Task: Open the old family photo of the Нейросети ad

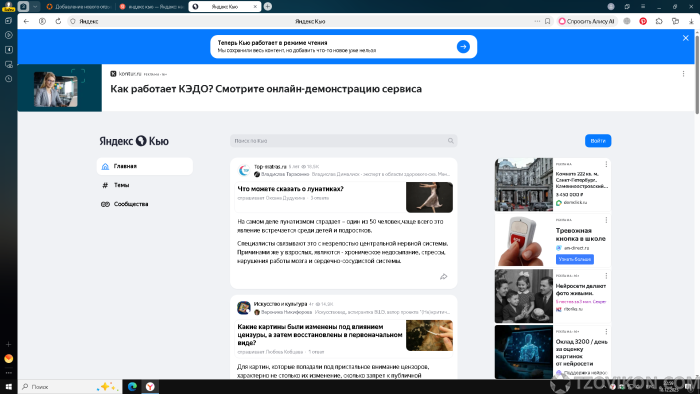Action: tap(524, 296)
